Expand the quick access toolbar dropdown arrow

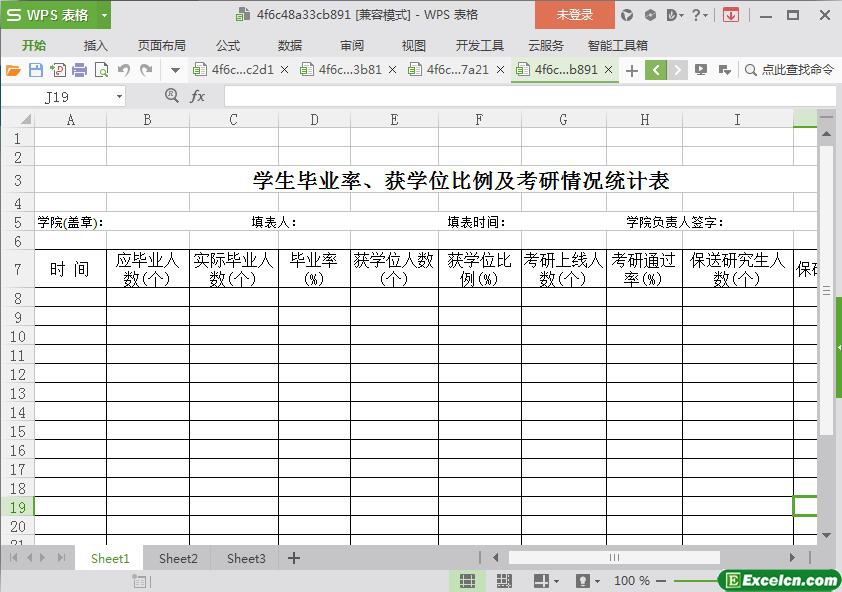click(175, 70)
